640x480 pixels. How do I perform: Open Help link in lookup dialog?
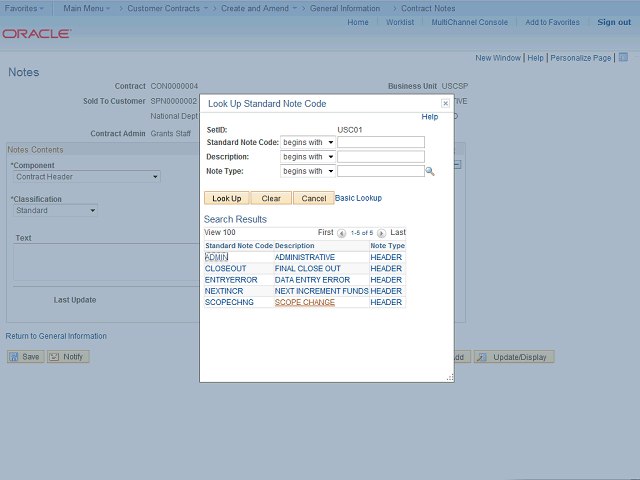pyautogui.click(x=429, y=117)
